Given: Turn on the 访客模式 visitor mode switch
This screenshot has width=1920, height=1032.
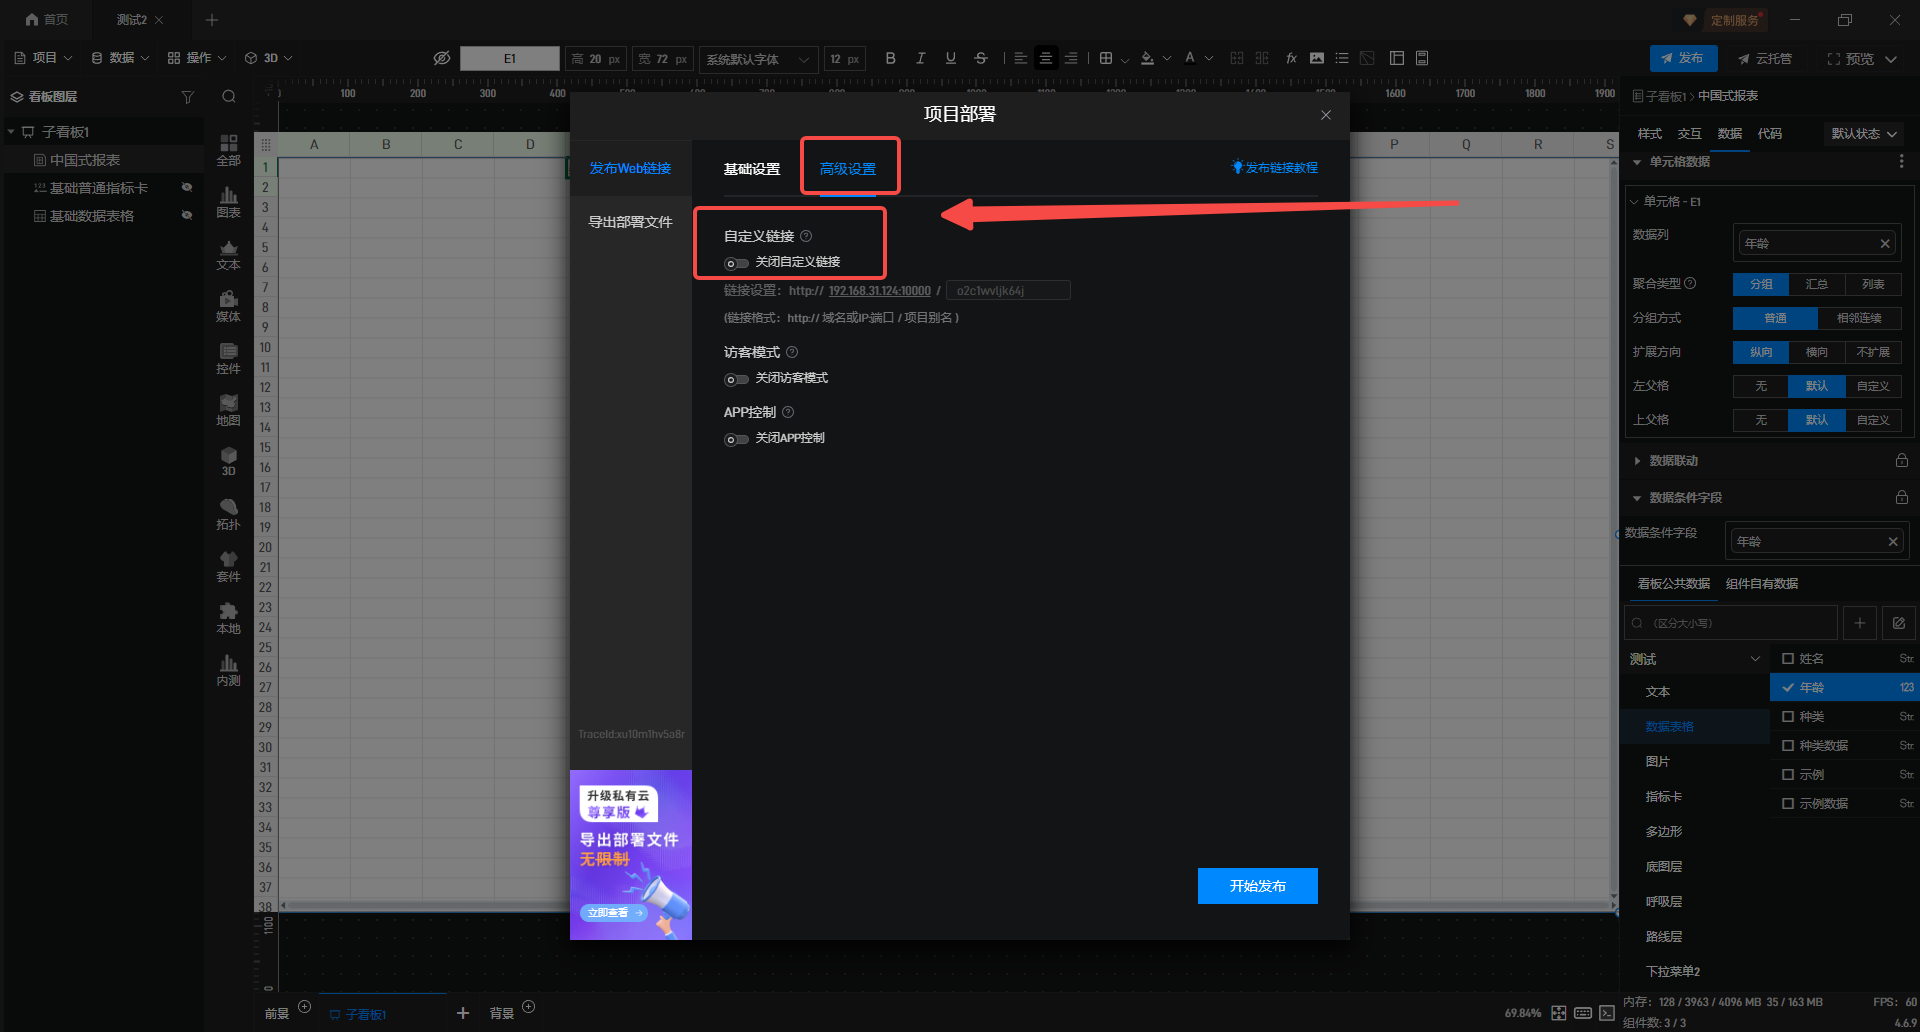Looking at the screenshot, I should coord(736,379).
